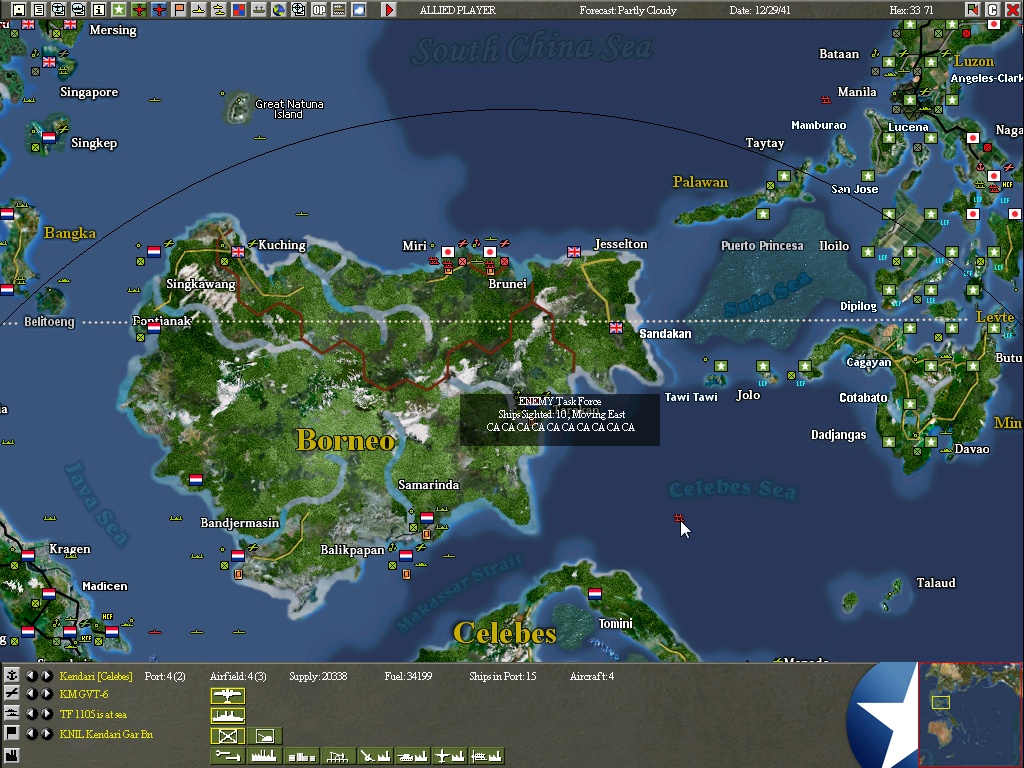Click left arrow beside TF 1105

point(31,714)
